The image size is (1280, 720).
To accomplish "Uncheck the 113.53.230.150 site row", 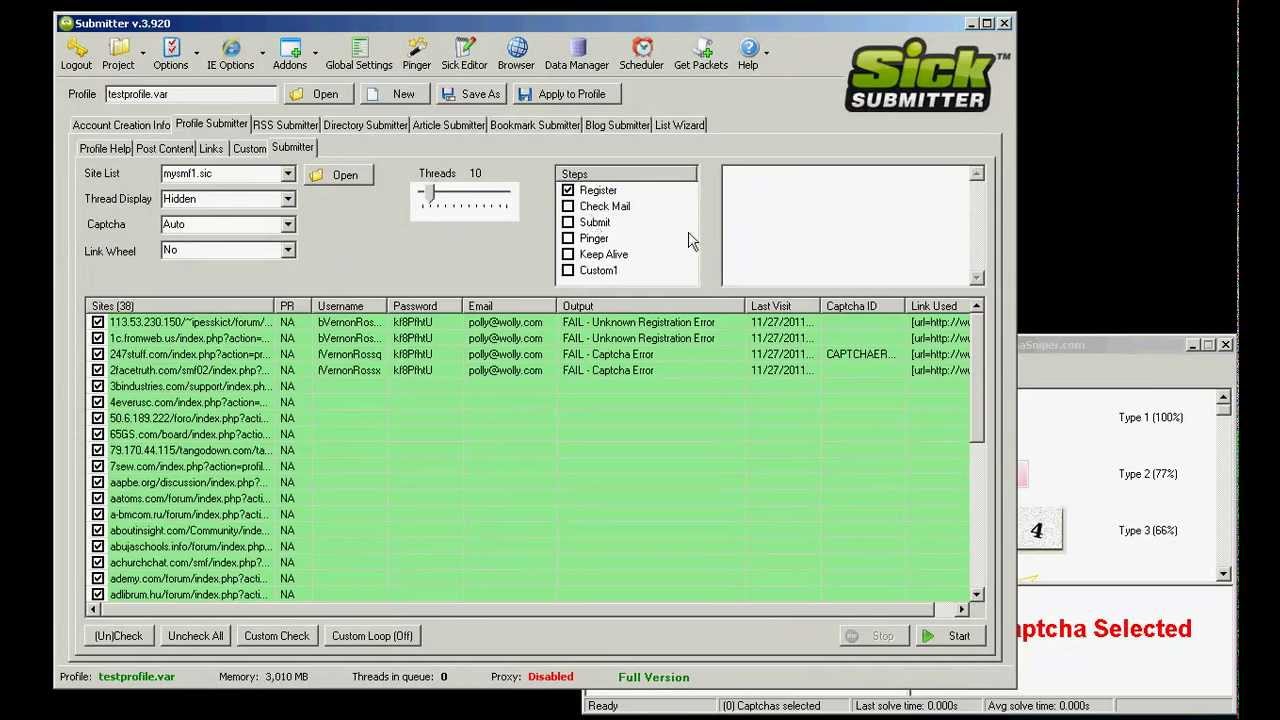I will (97, 322).
